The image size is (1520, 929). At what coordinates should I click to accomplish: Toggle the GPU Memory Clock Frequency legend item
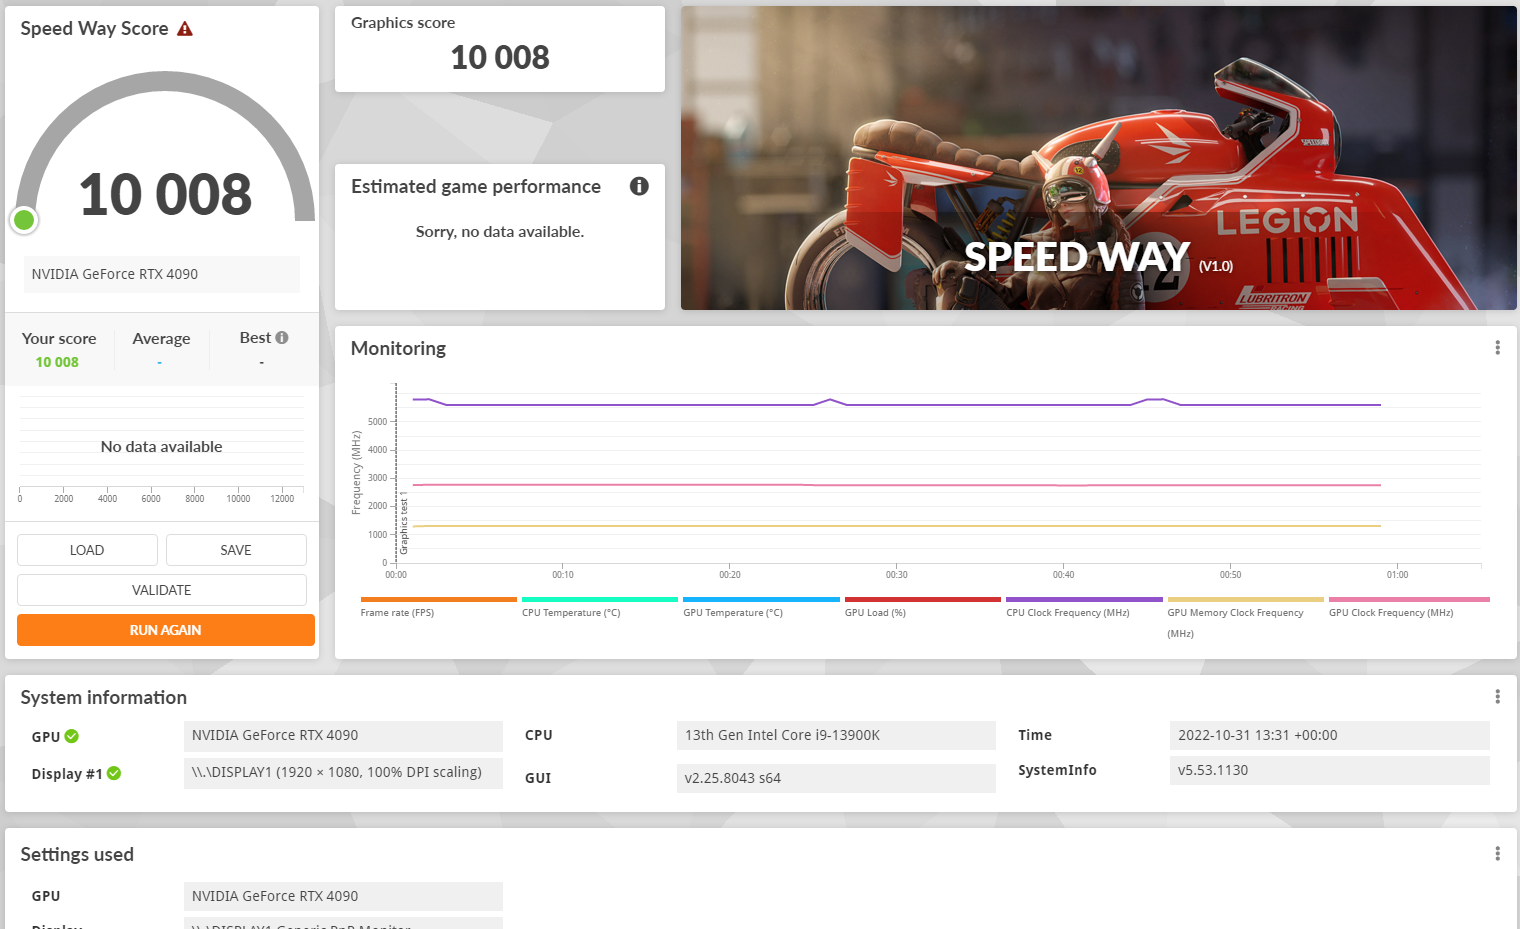click(x=1245, y=617)
